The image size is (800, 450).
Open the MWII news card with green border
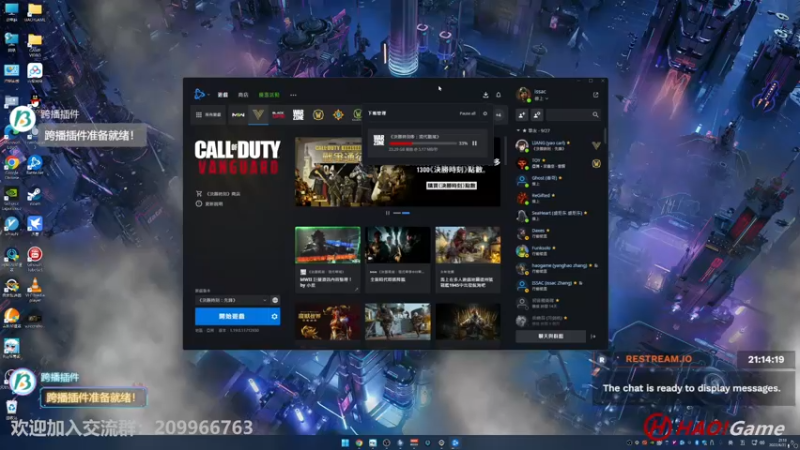pos(328,260)
